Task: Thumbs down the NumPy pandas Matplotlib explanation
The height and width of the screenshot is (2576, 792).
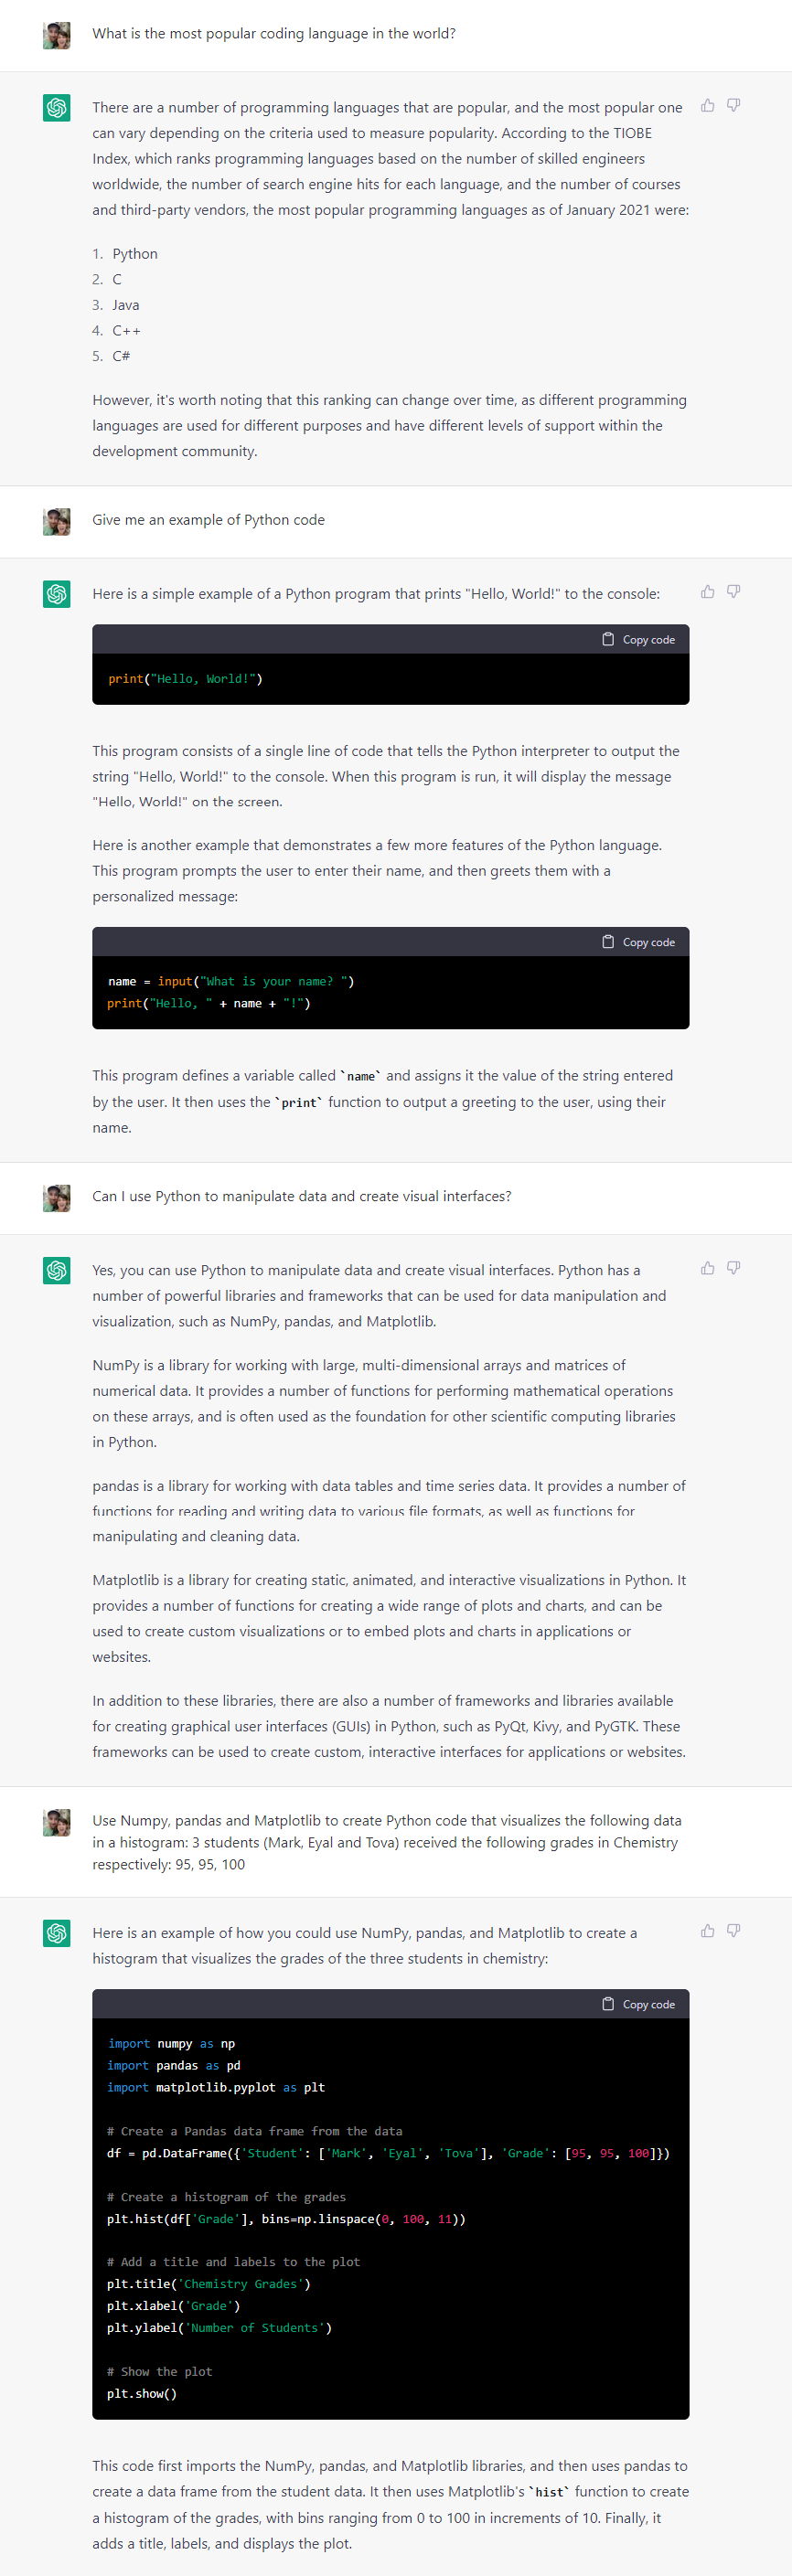Action: pos(733,1267)
